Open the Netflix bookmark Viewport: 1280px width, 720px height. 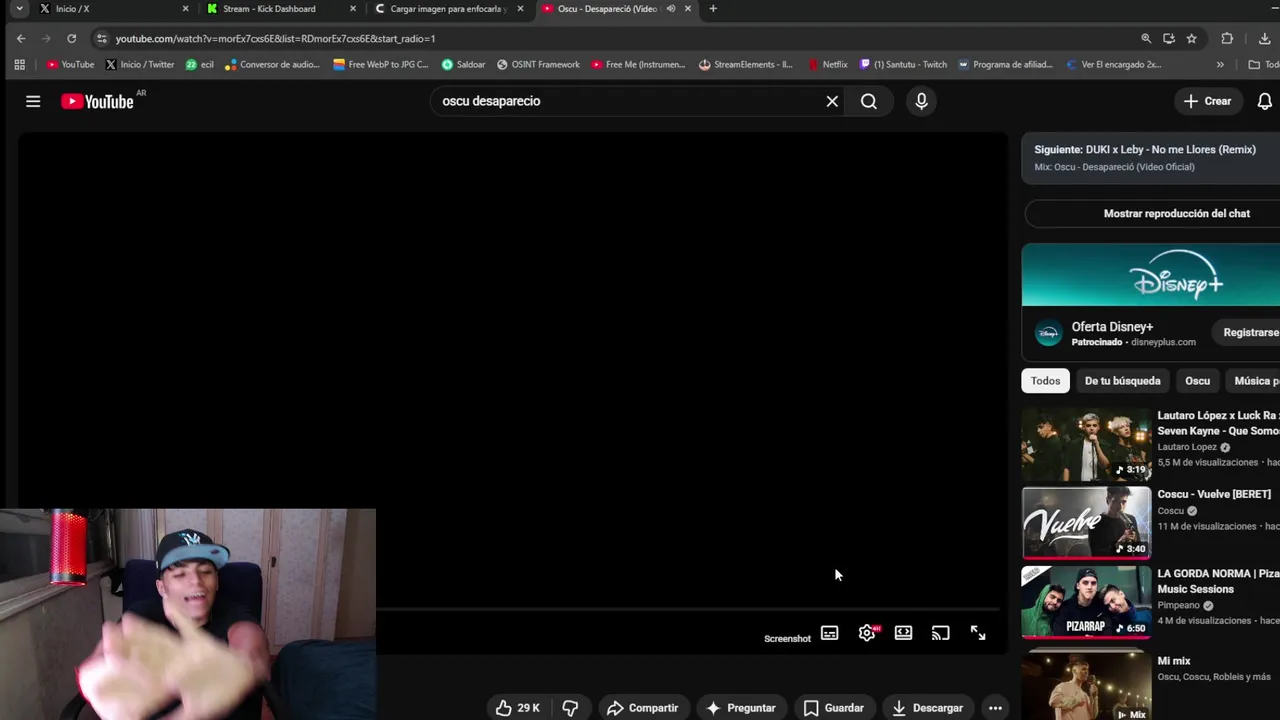click(828, 65)
